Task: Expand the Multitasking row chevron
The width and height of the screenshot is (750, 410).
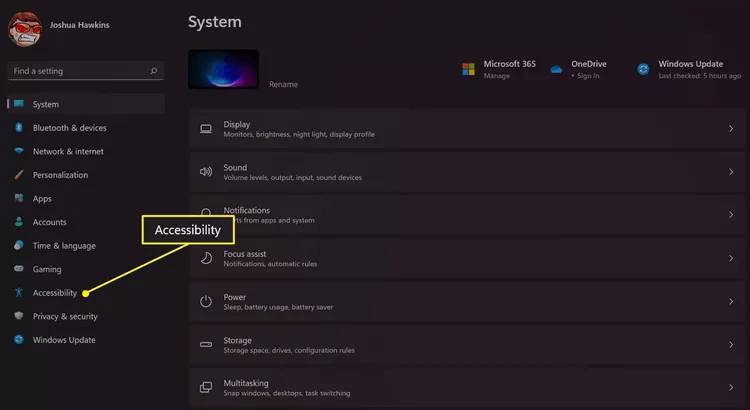Action: 731,388
